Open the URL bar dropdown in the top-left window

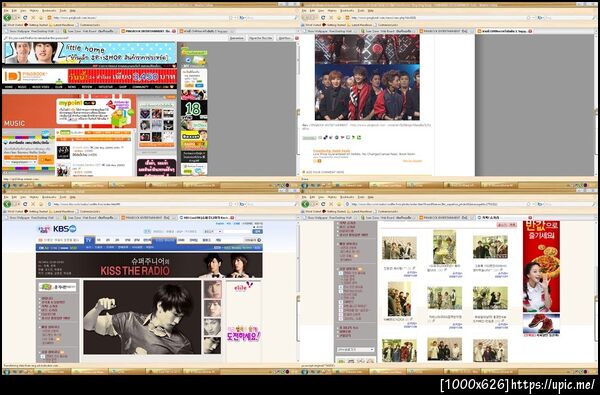235,18
